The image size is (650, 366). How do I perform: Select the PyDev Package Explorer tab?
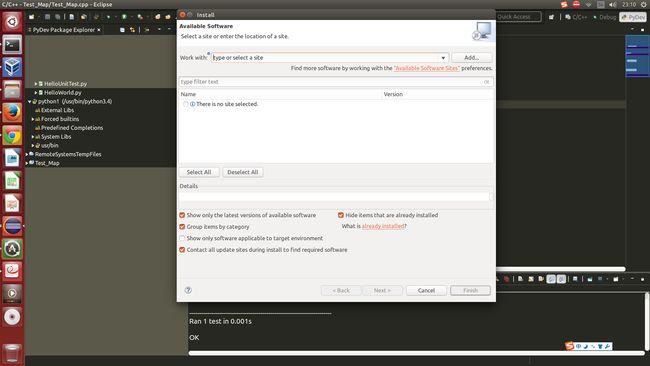(x=64, y=30)
